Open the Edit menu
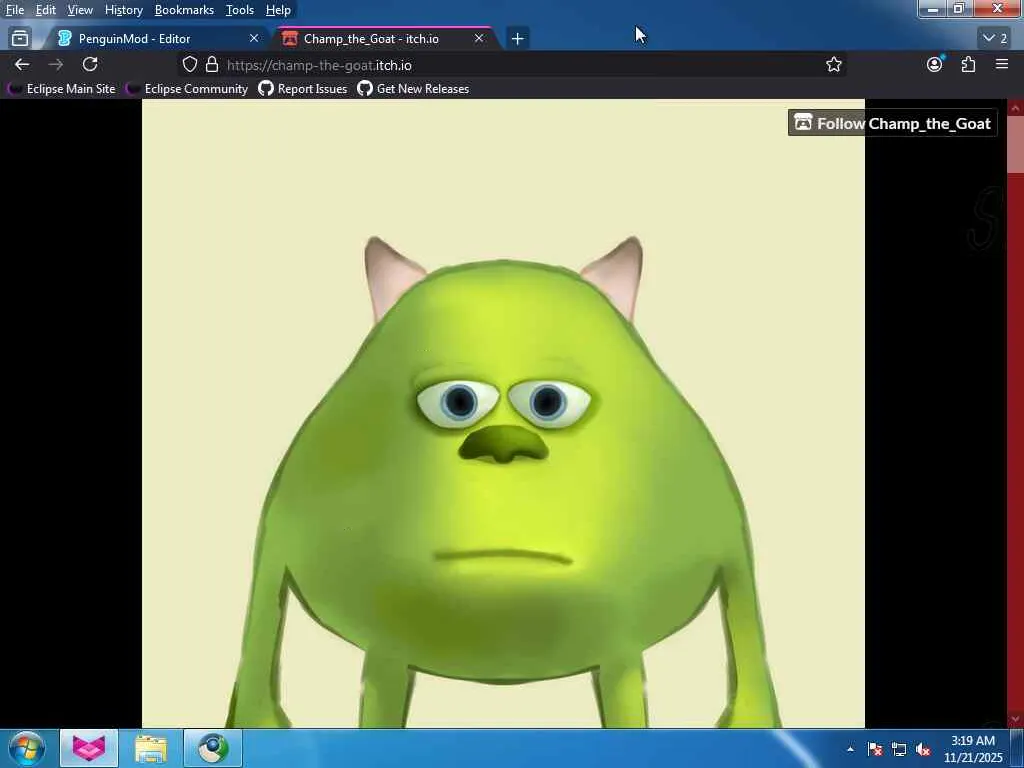The image size is (1024, 768). (45, 10)
